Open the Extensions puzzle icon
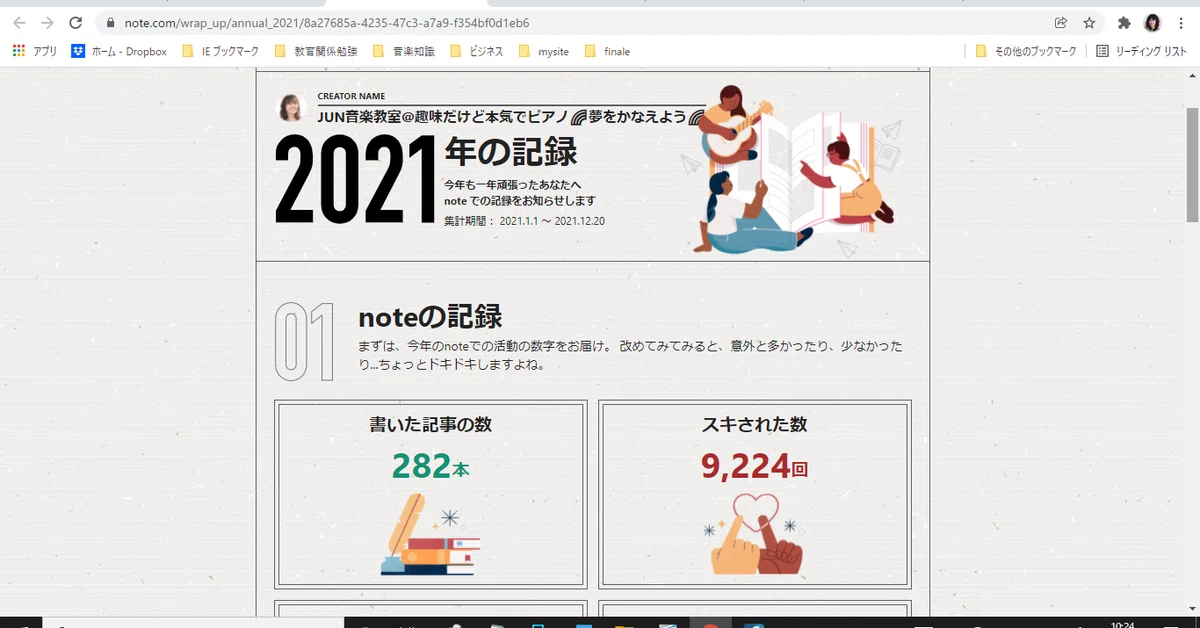1200x628 pixels. click(1124, 23)
